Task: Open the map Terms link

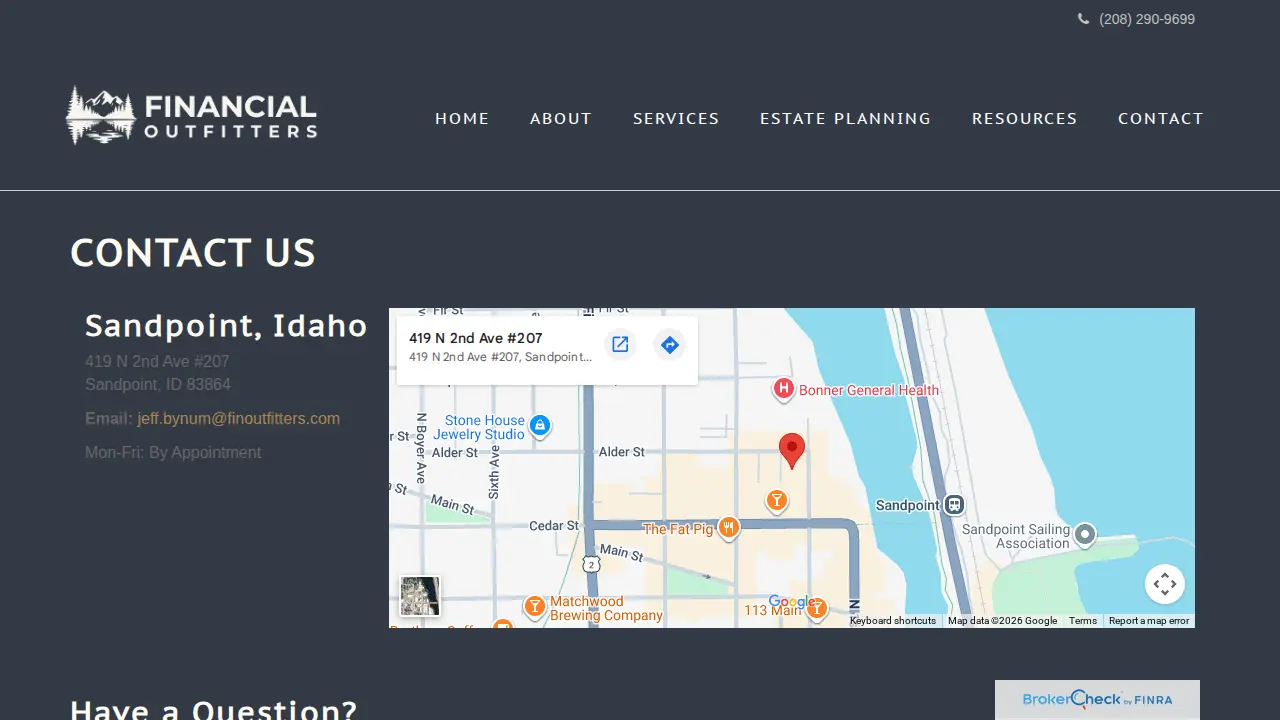Action: pyautogui.click(x=1083, y=621)
